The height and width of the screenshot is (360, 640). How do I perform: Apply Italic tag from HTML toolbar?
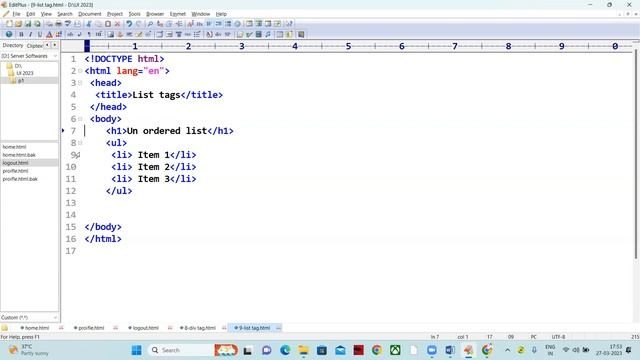tap(30, 34)
